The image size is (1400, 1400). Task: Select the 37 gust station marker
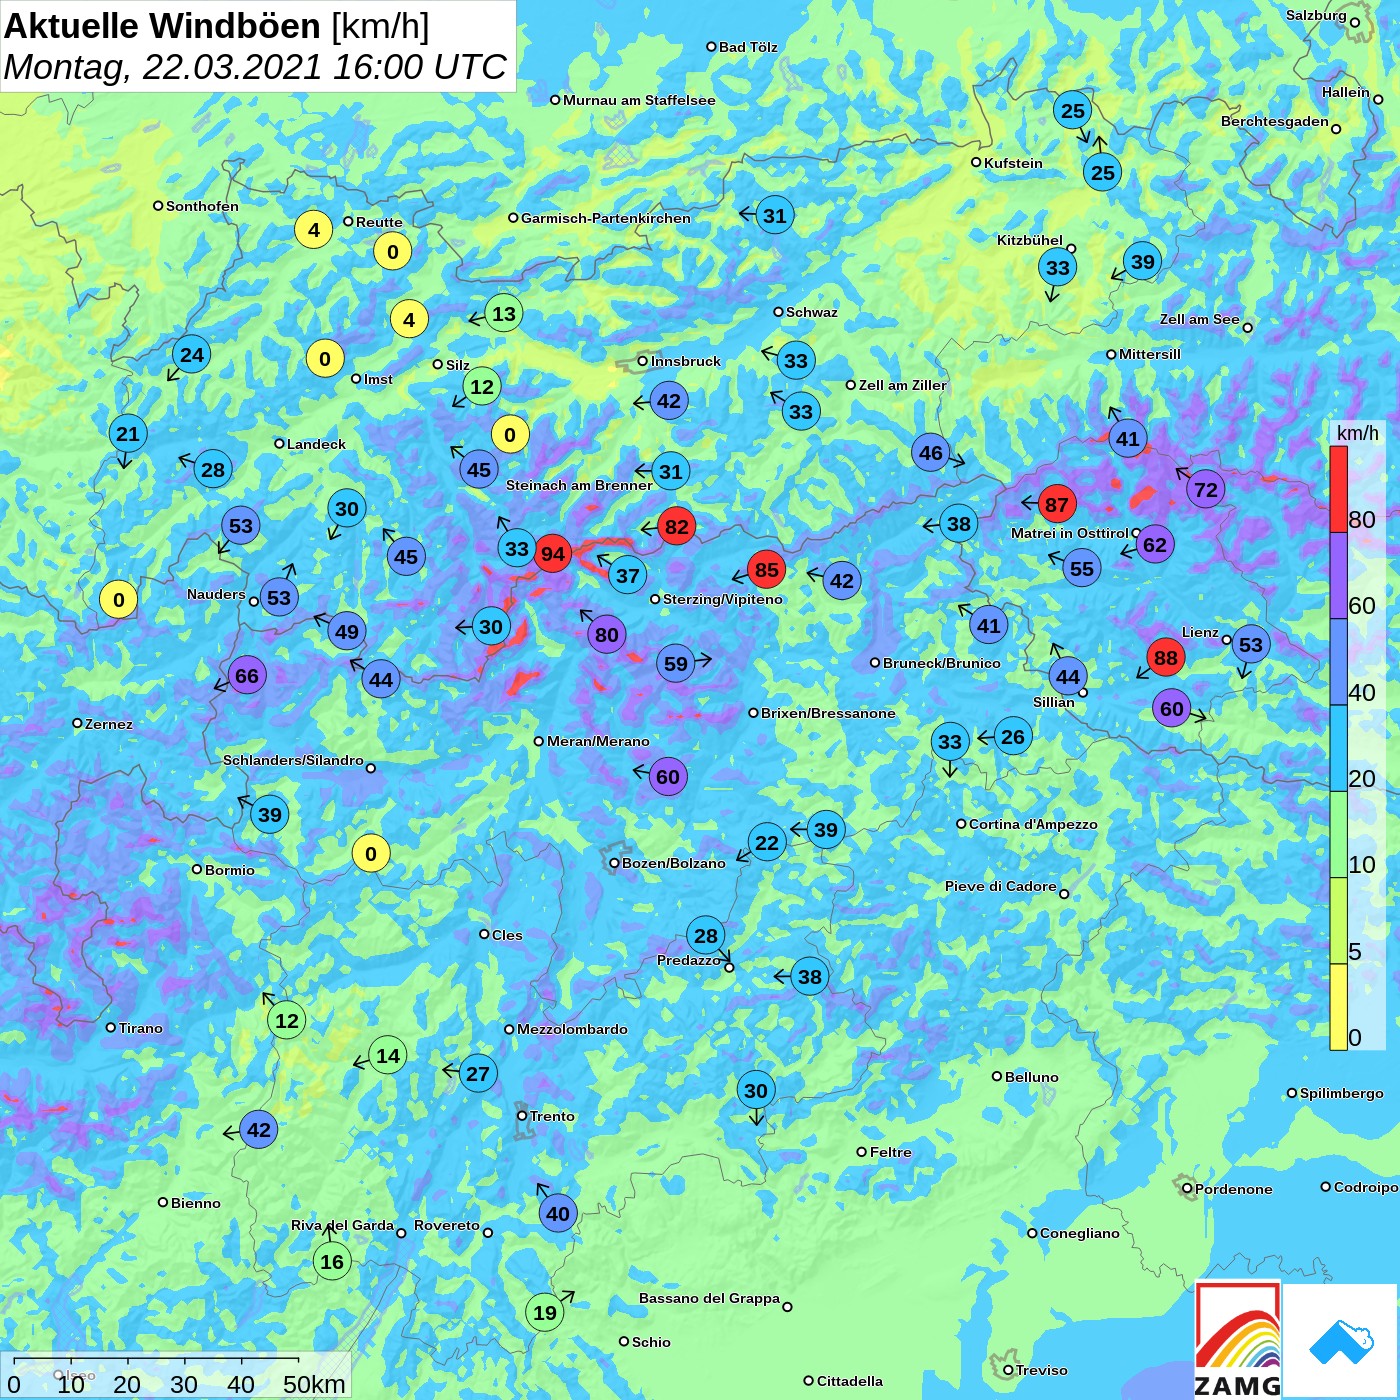627,576
